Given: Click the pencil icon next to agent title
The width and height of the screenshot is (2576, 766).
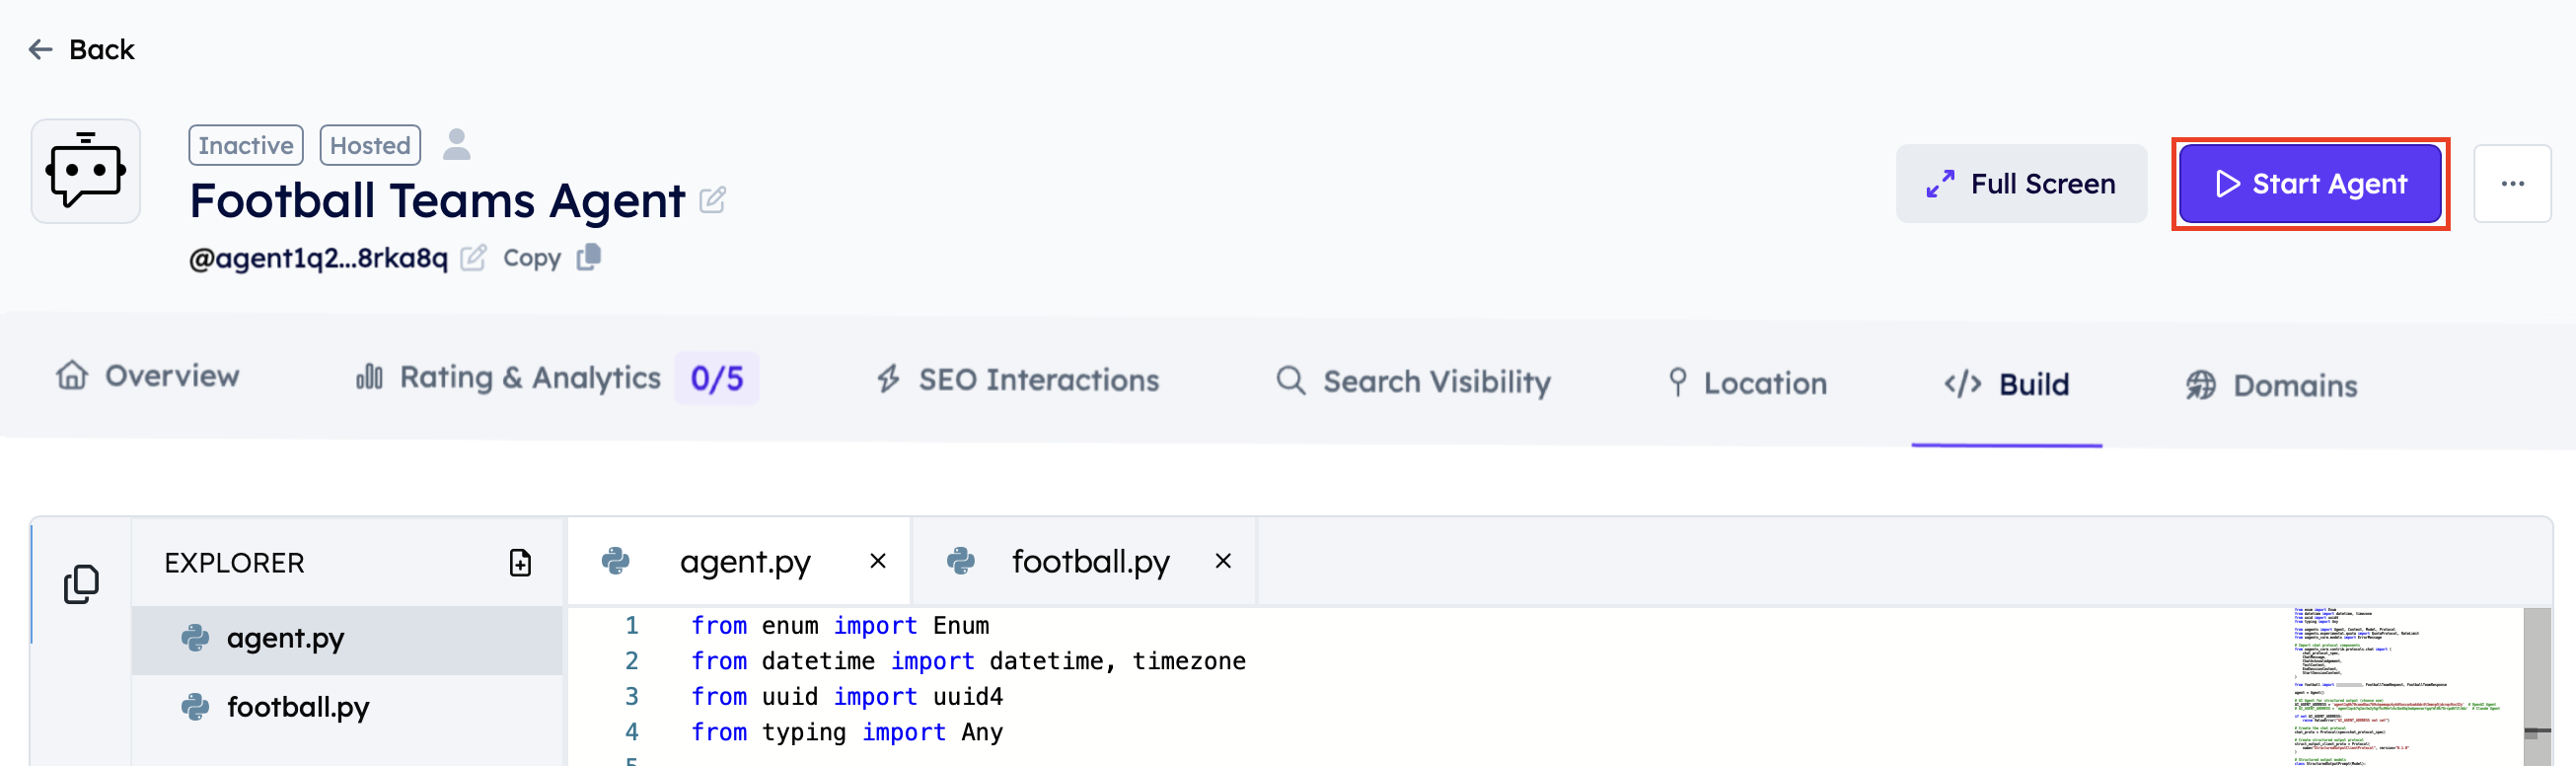Looking at the screenshot, I should (712, 201).
